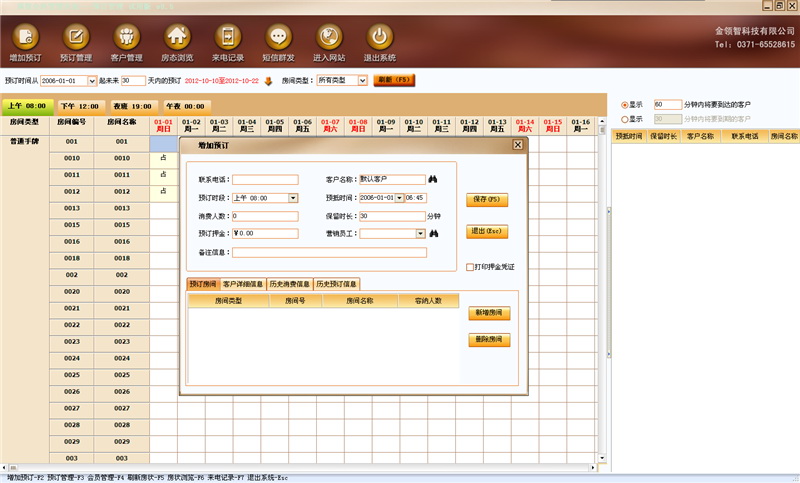Click the 新增房间 button
Screen dimensions: 800x483
(x=488, y=313)
